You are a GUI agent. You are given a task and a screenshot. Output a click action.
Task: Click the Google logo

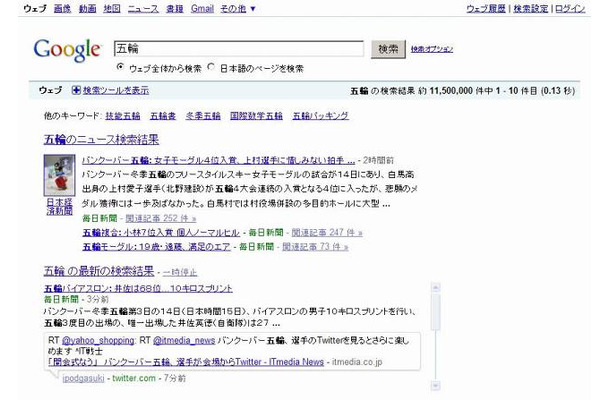[x=67, y=50]
